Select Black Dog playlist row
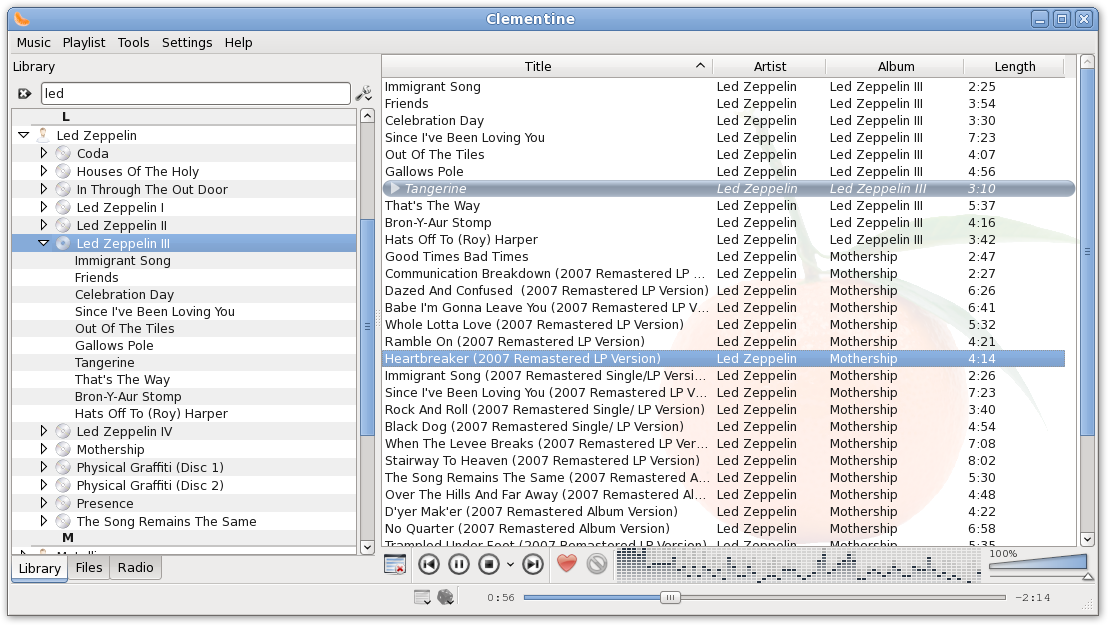This screenshot has height=625, width=1108. [724, 426]
